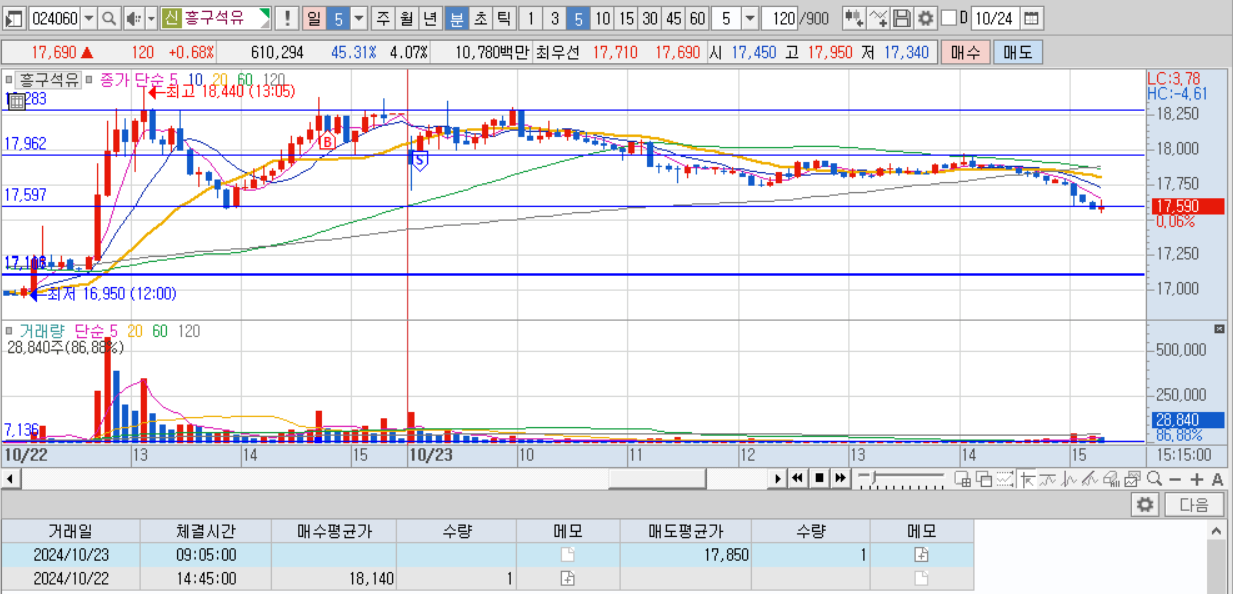Click the 매도 (sell) button

[x=1018, y=52]
